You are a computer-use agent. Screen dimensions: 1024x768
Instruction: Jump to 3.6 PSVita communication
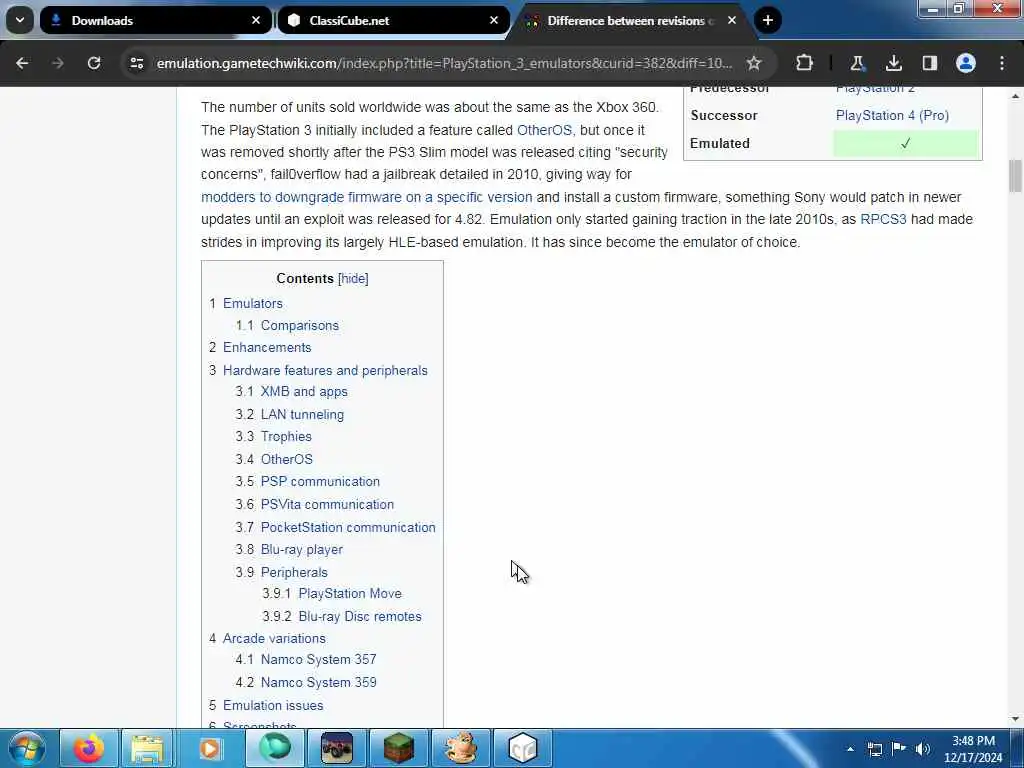tap(315, 504)
